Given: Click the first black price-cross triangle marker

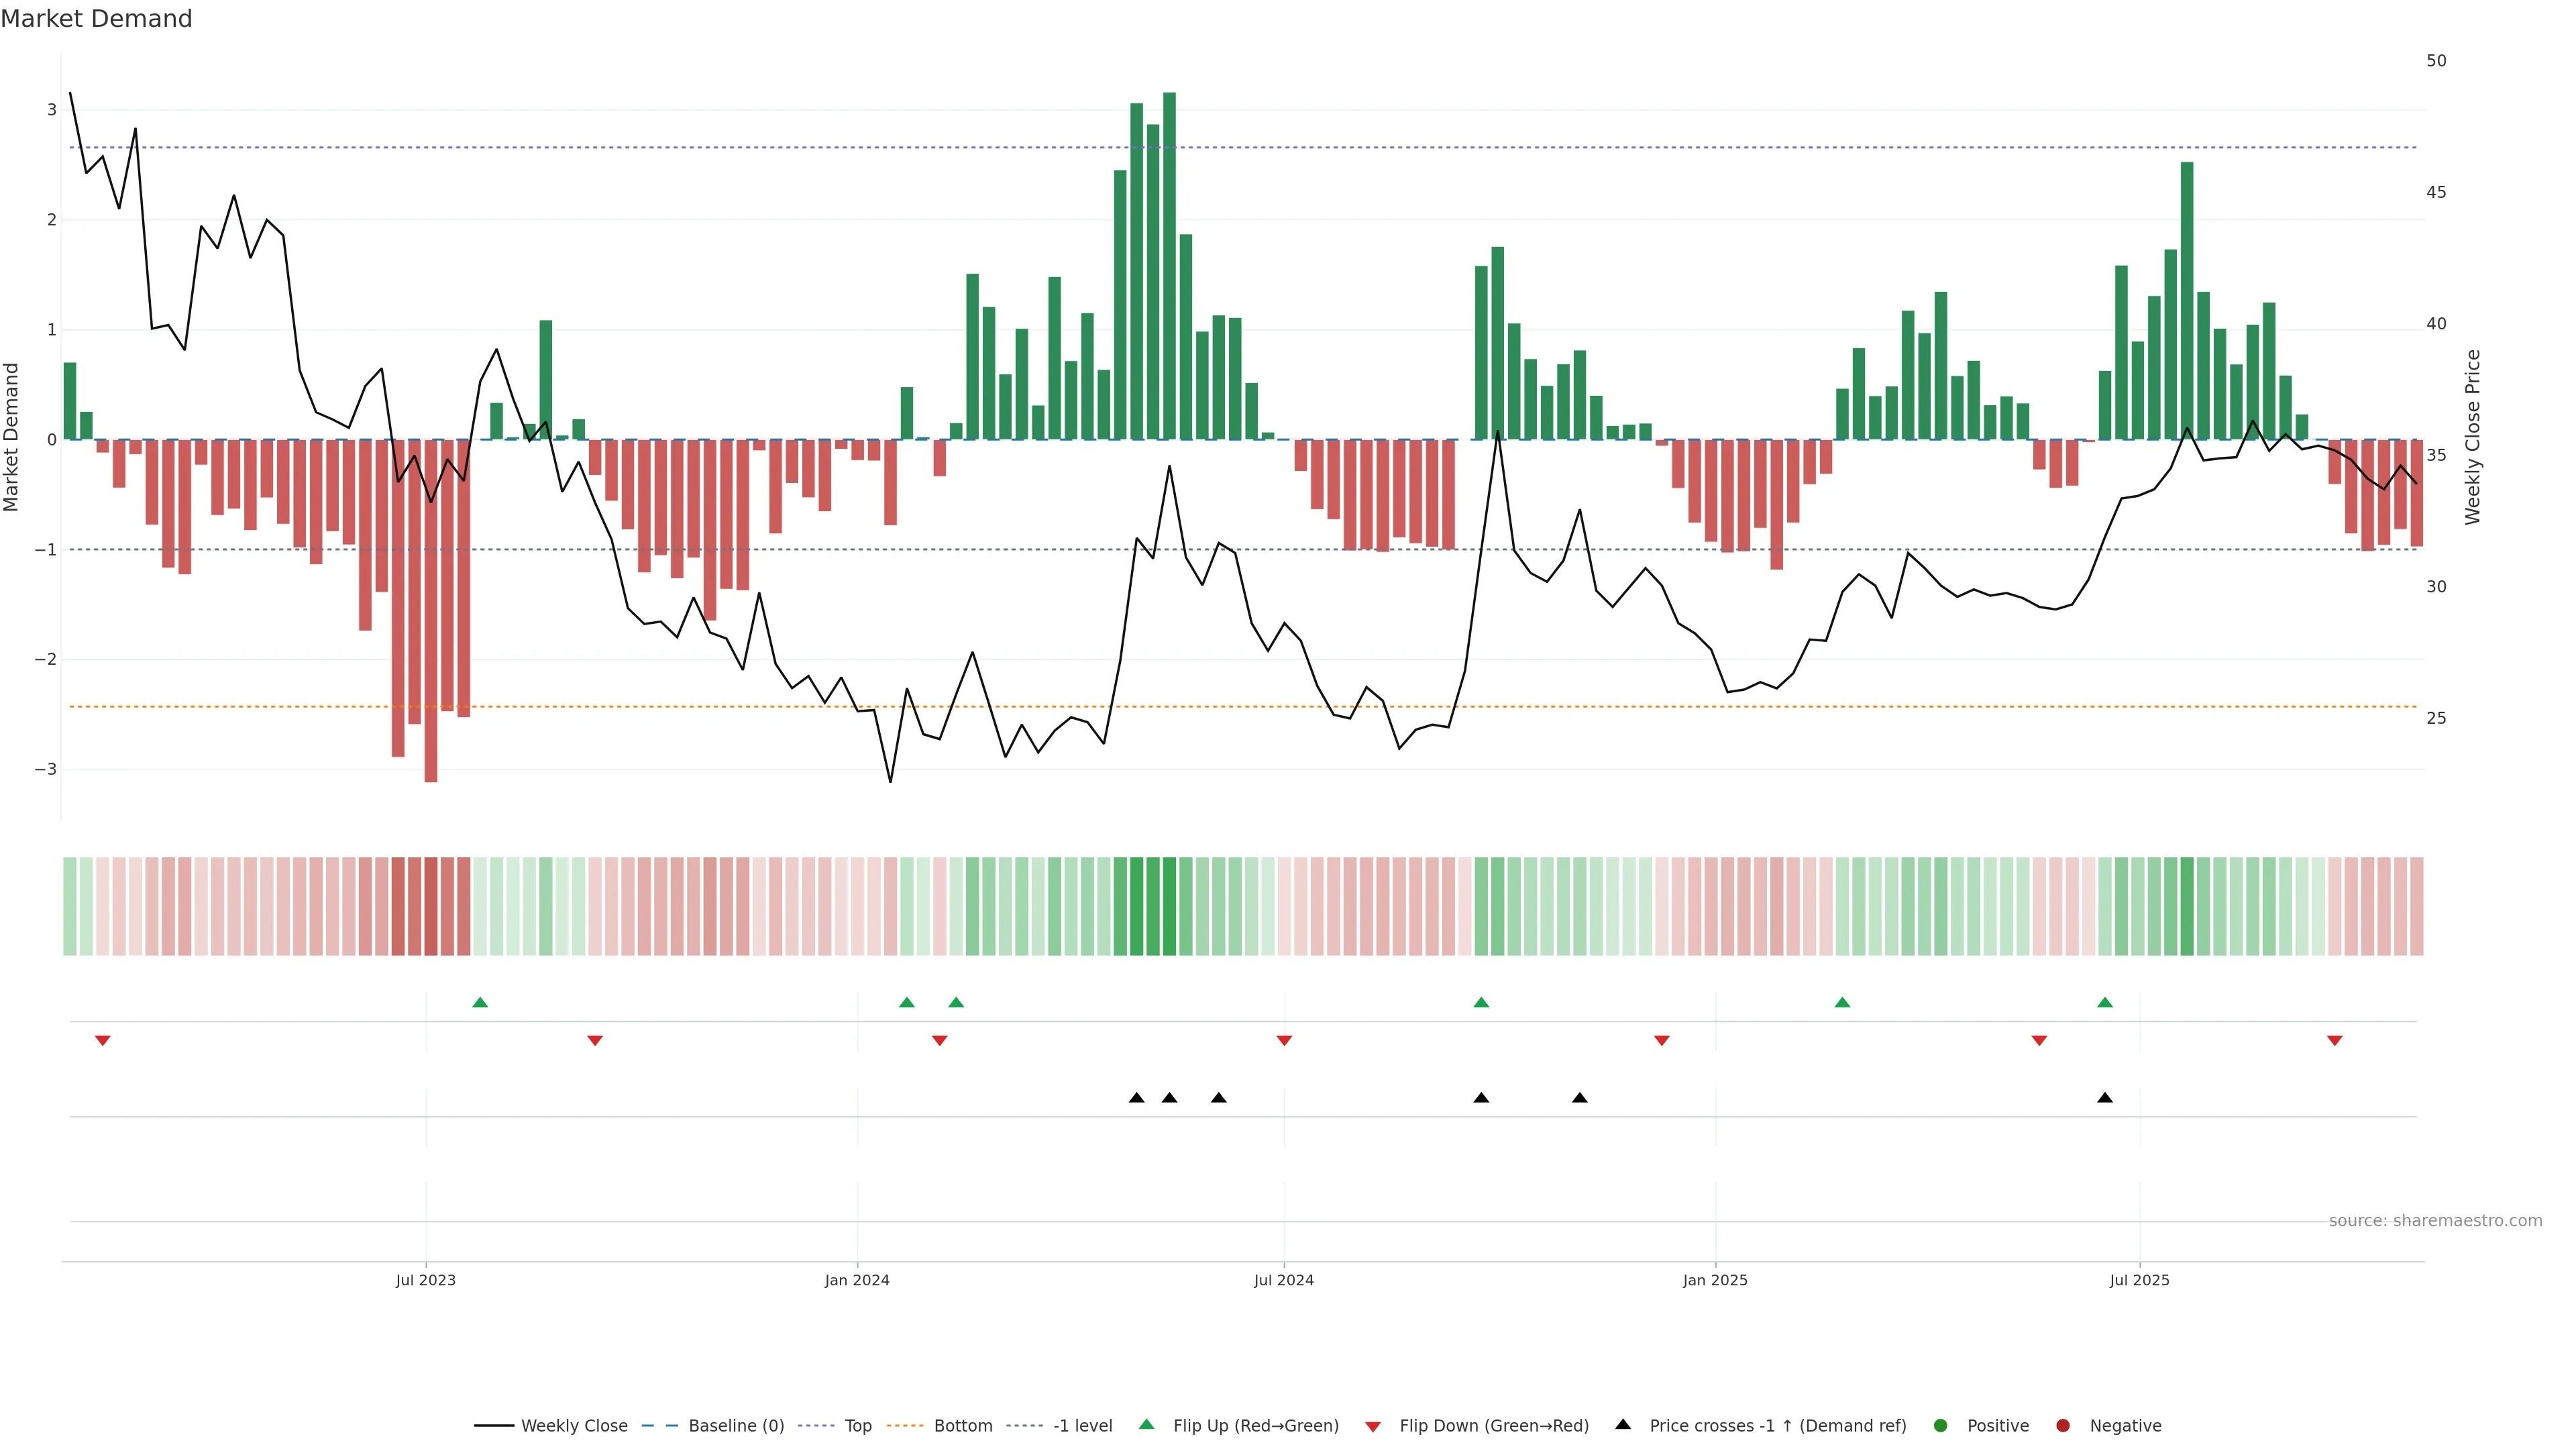Looking at the screenshot, I should [1137, 1098].
